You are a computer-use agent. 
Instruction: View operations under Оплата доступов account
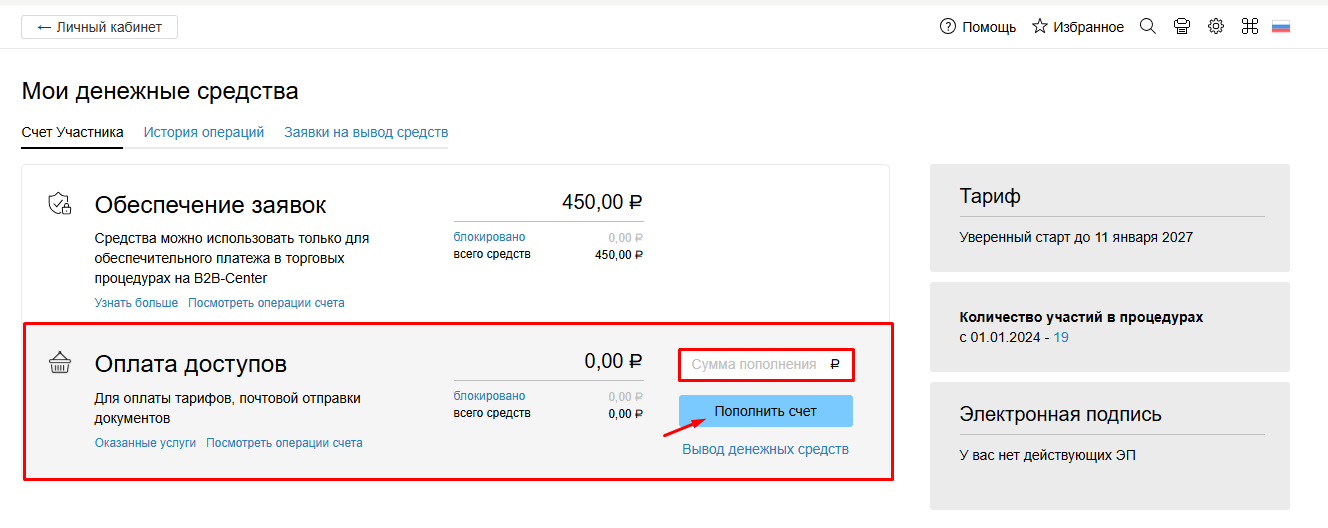click(284, 443)
